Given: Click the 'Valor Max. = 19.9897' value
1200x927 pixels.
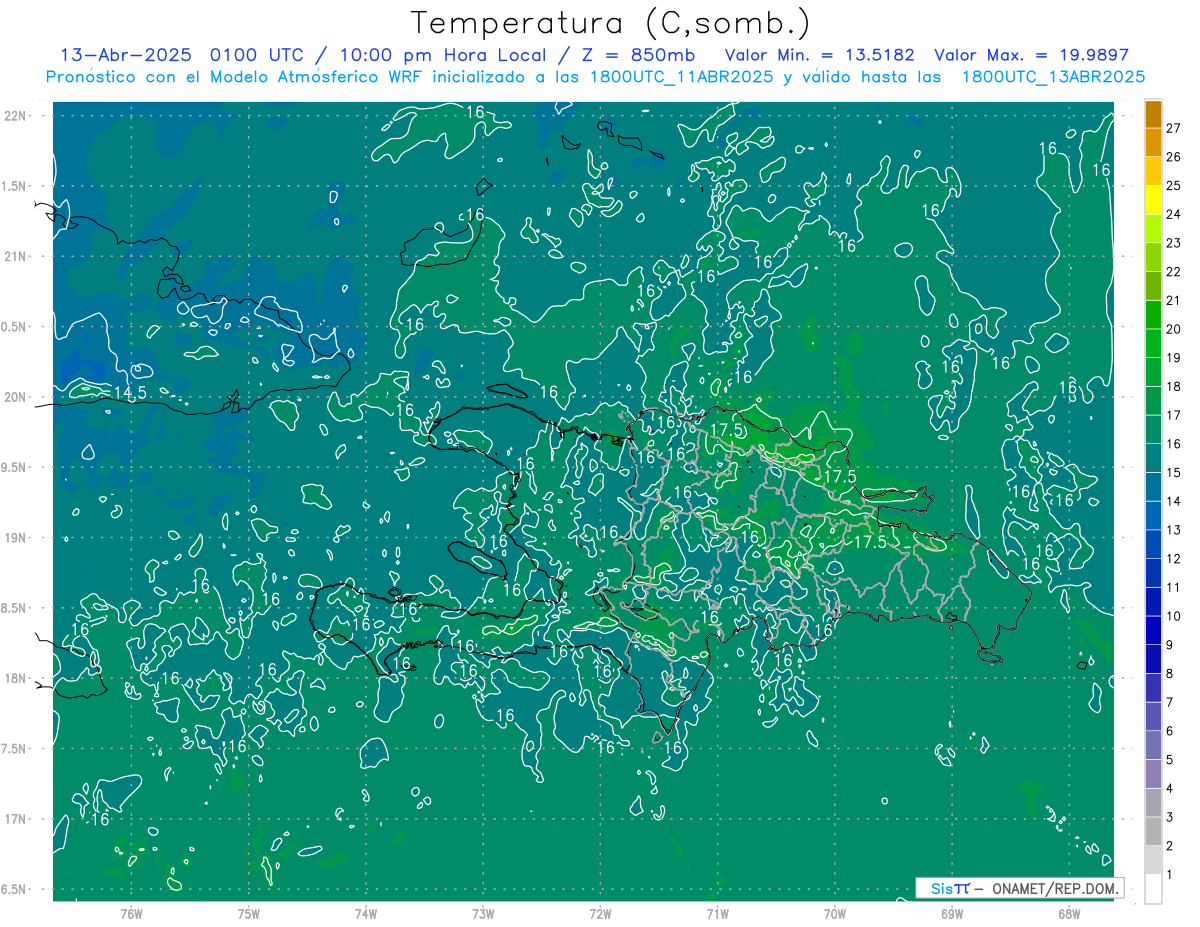Looking at the screenshot, I should (x=1031, y=55).
